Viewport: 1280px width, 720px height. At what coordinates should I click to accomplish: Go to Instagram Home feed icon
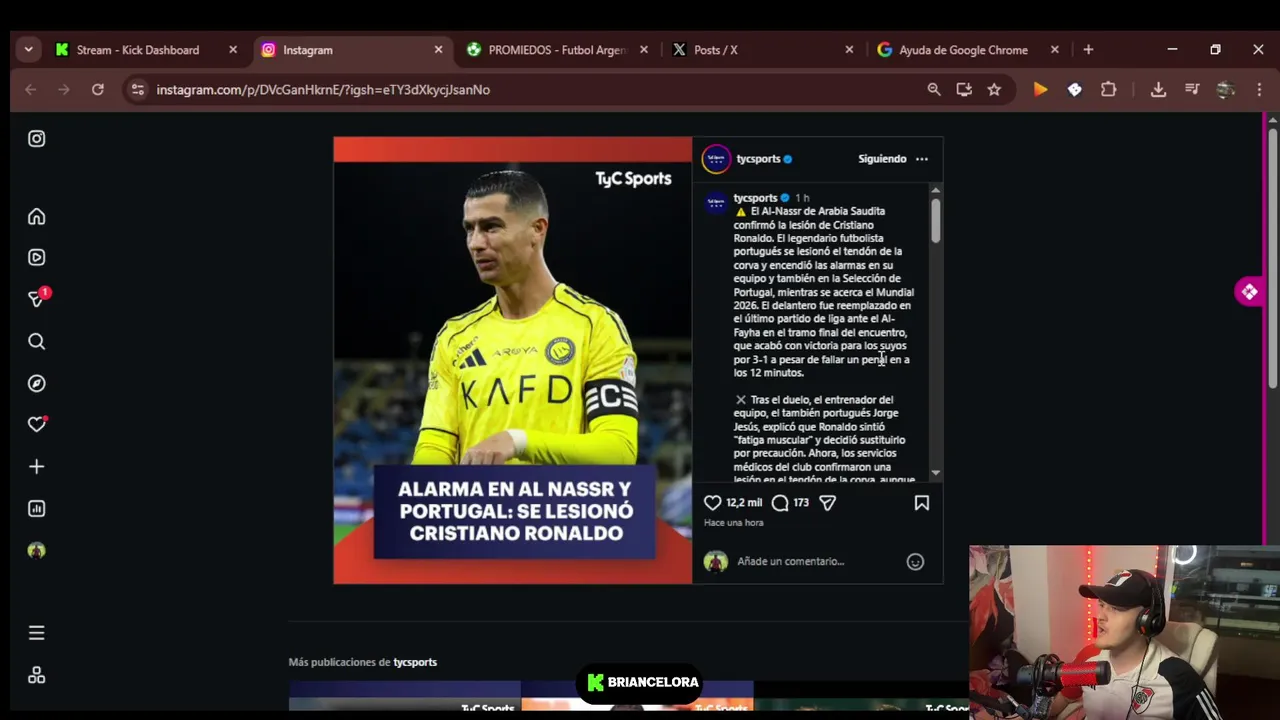coord(37,217)
